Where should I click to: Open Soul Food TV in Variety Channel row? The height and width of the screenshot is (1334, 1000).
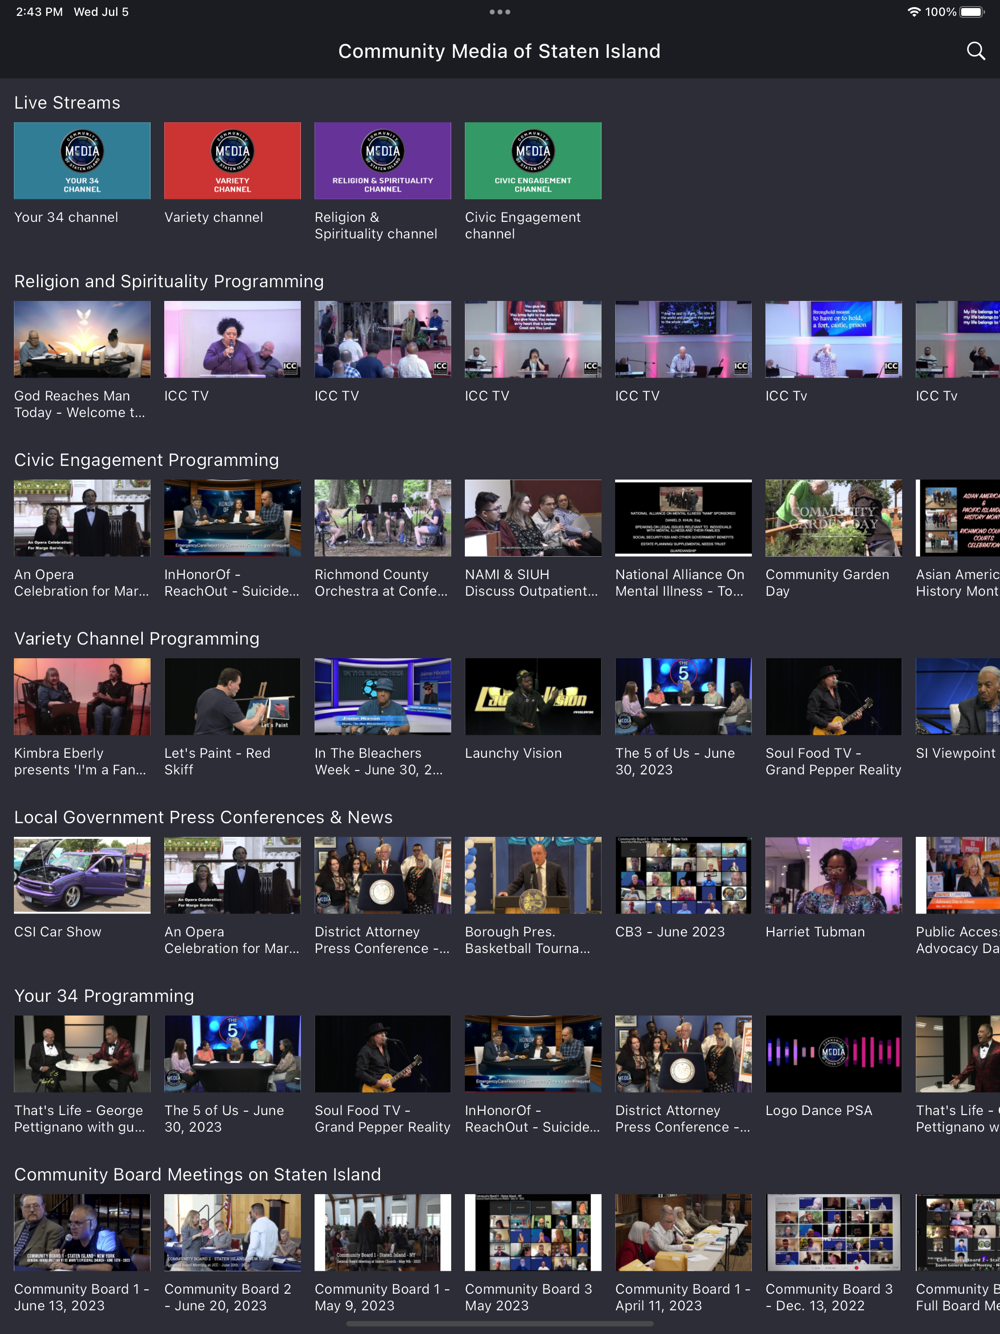[x=834, y=697]
